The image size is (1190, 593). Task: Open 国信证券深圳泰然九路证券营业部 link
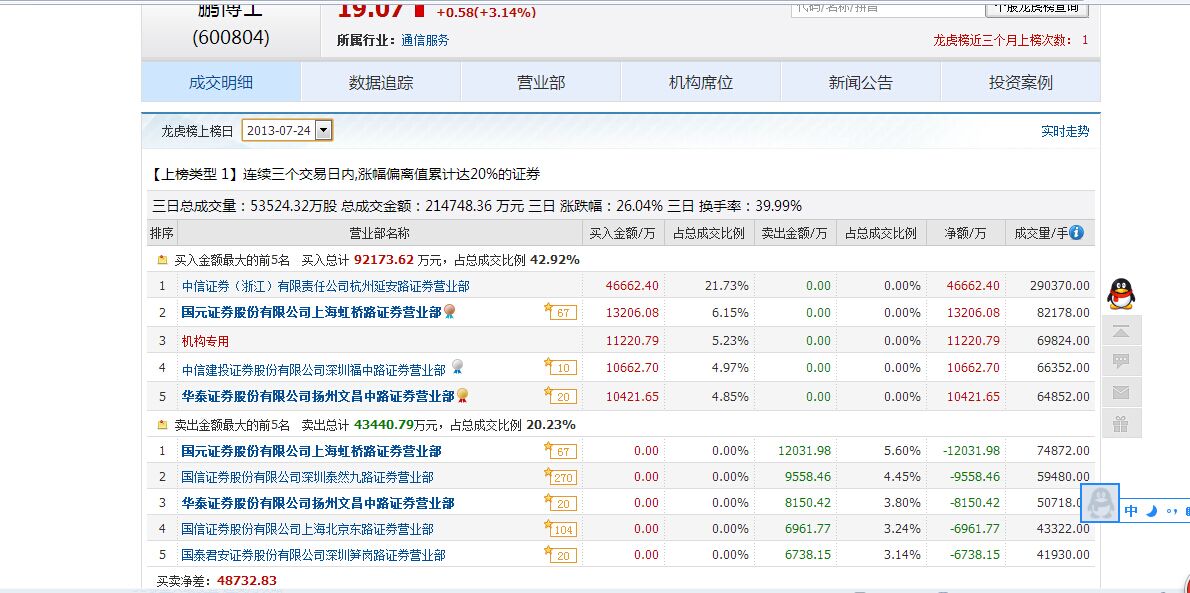(x=307, y=478)
